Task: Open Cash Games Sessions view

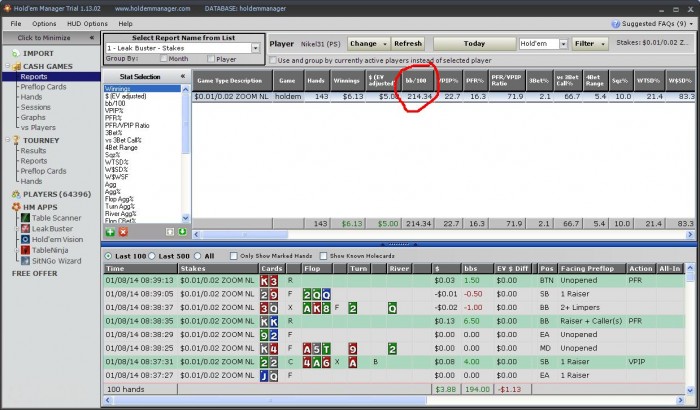Action: 35,107
